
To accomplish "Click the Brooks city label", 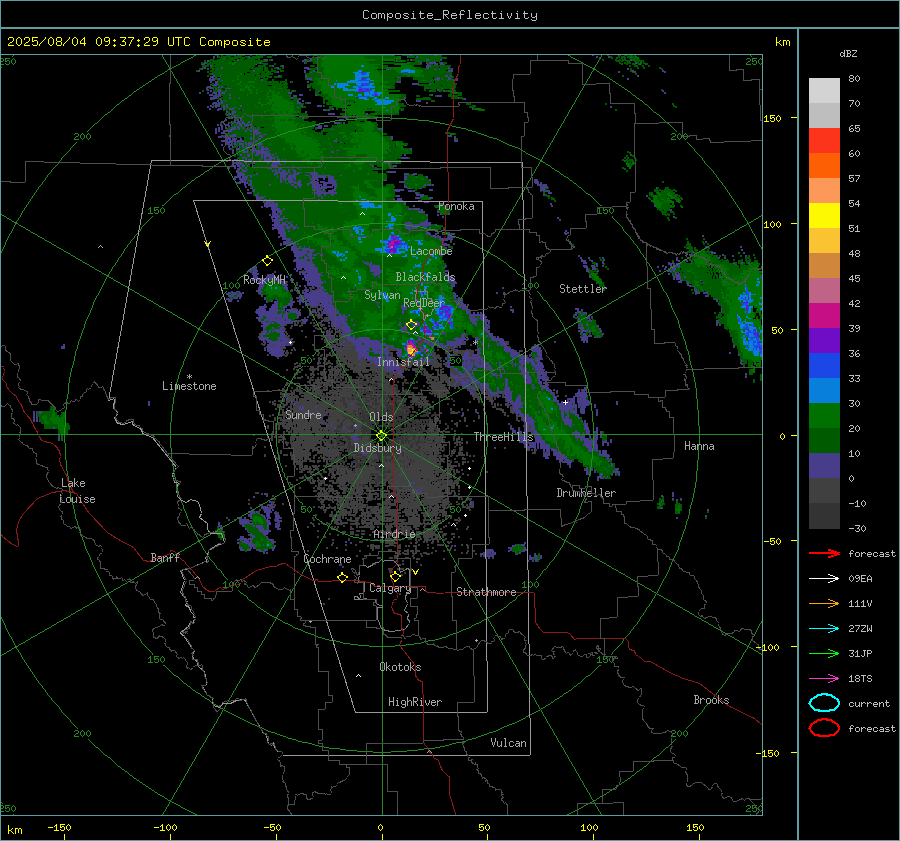I will pos(711,700).
